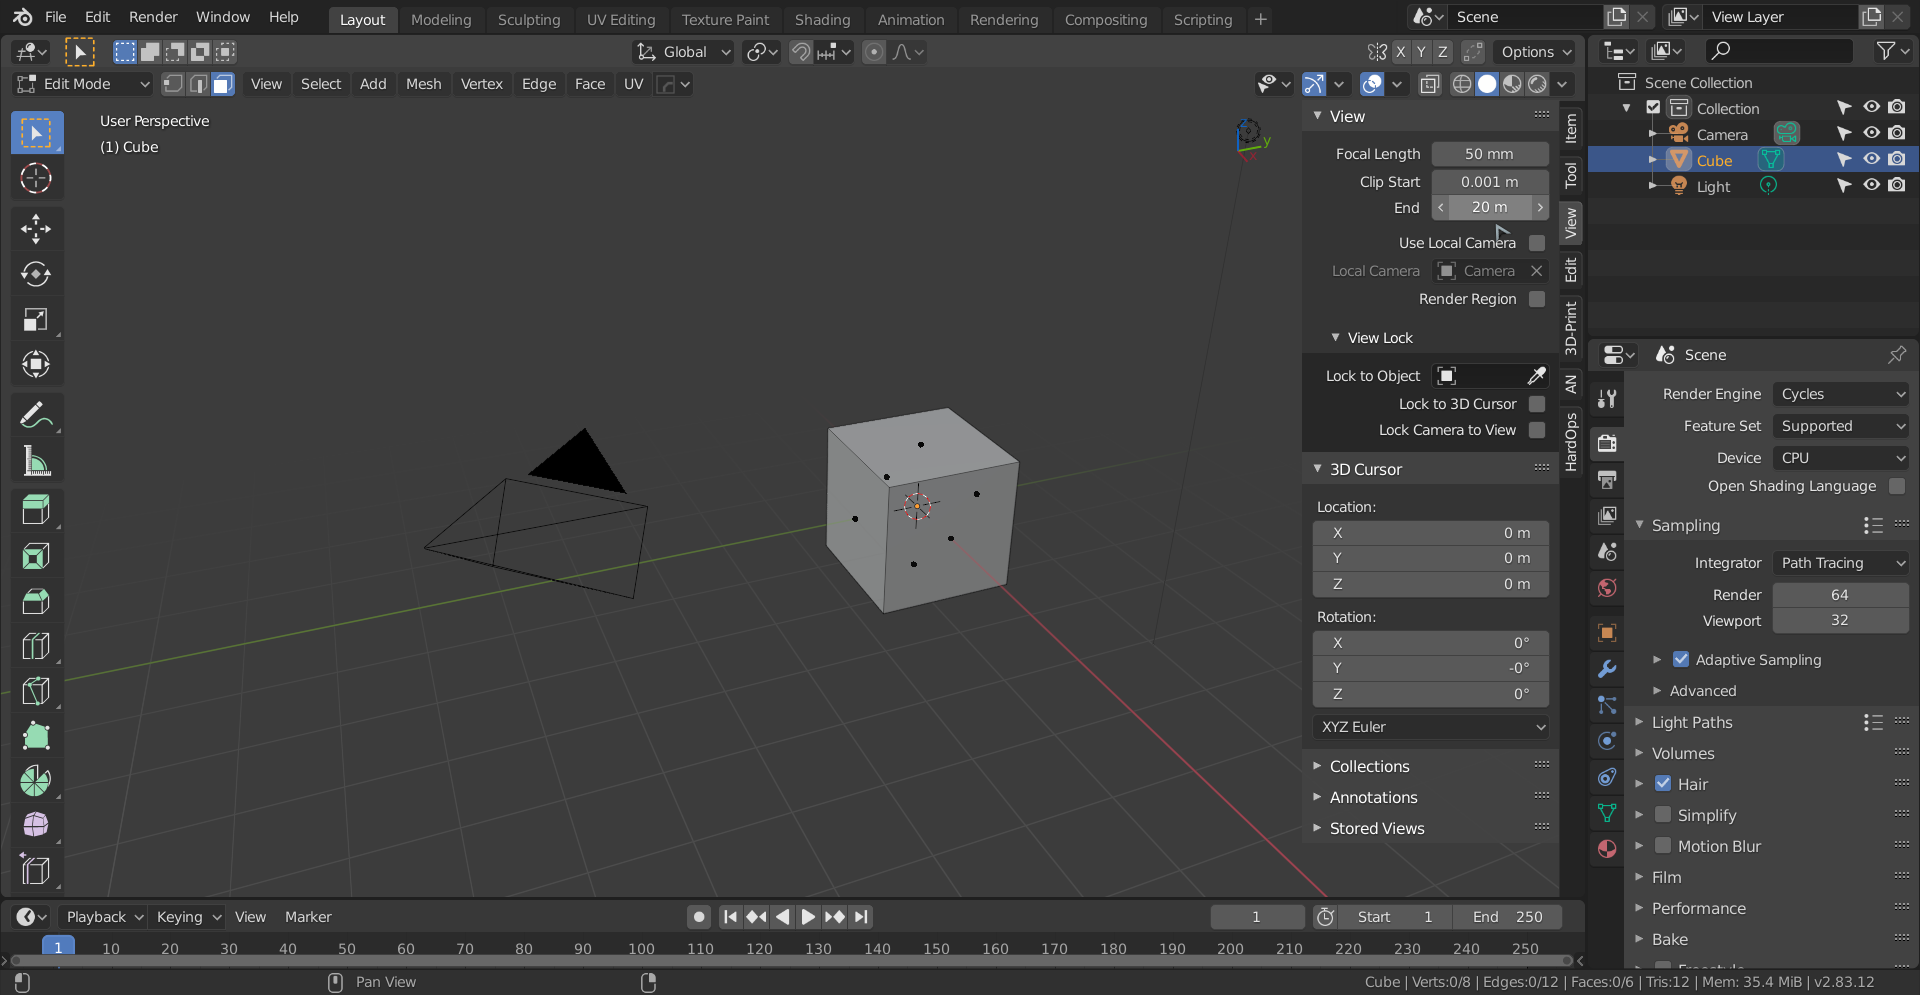This screenshot has height=995, width=1920.
Task: Open the Mesh menu
Action: click(x=423, y=84)
